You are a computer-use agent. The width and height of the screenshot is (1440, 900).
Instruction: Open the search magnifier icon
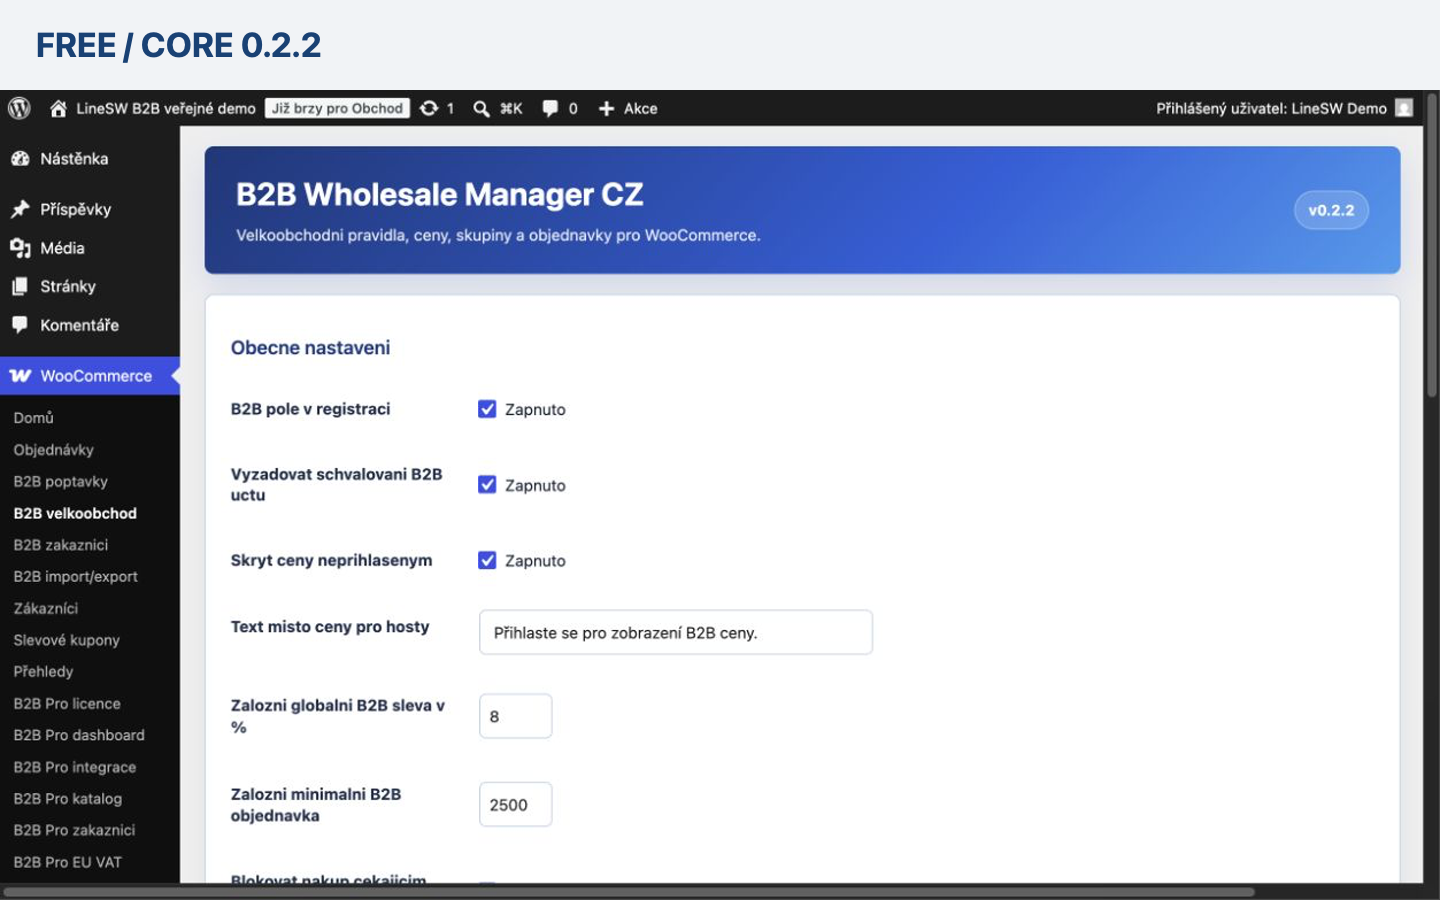tap(481, 108)
